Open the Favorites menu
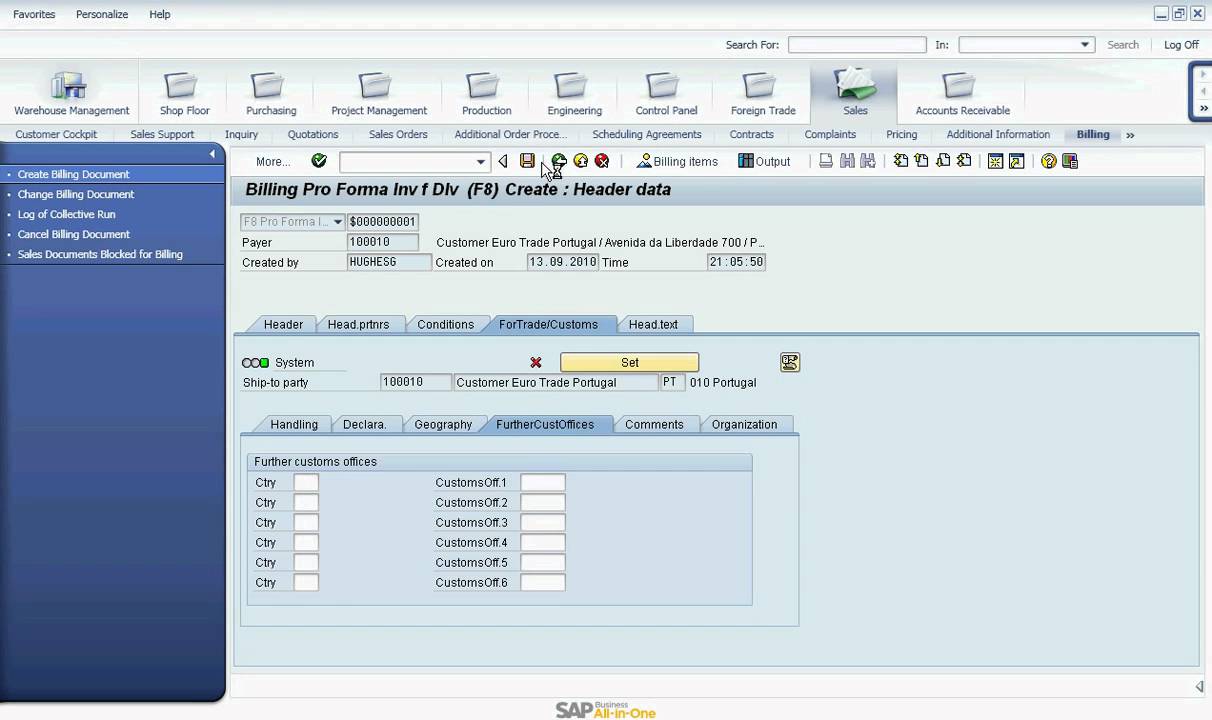1212x720 pixels. pyautogui.click(x=34, y=14)
